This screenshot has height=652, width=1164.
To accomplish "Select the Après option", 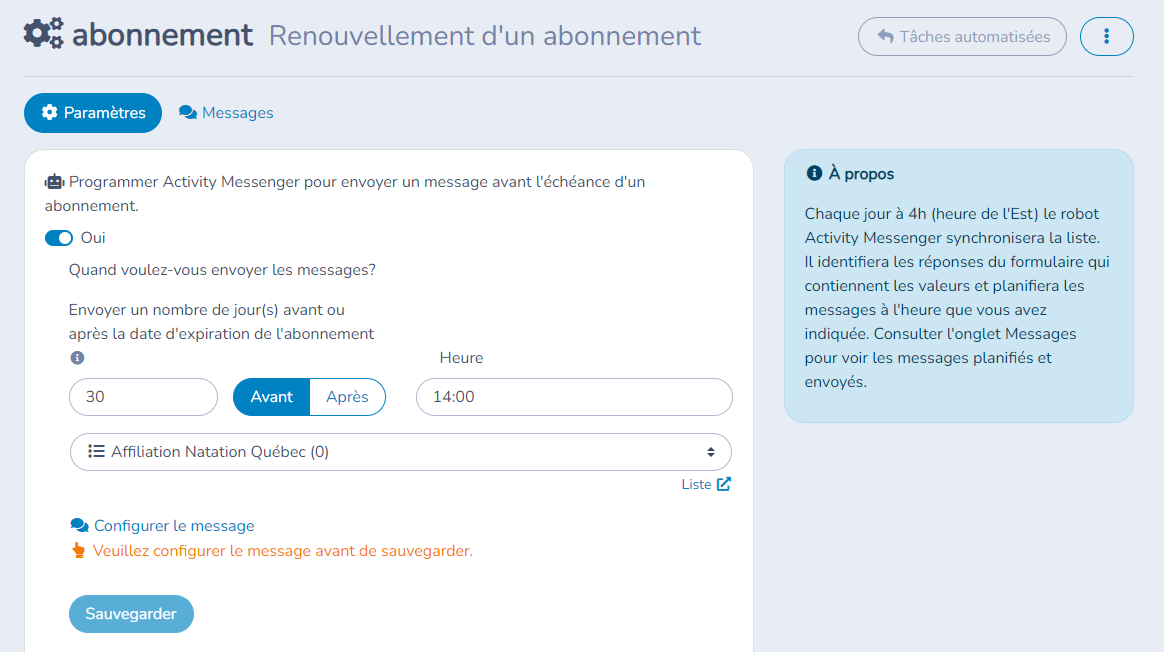I will [x=347, y=397].
